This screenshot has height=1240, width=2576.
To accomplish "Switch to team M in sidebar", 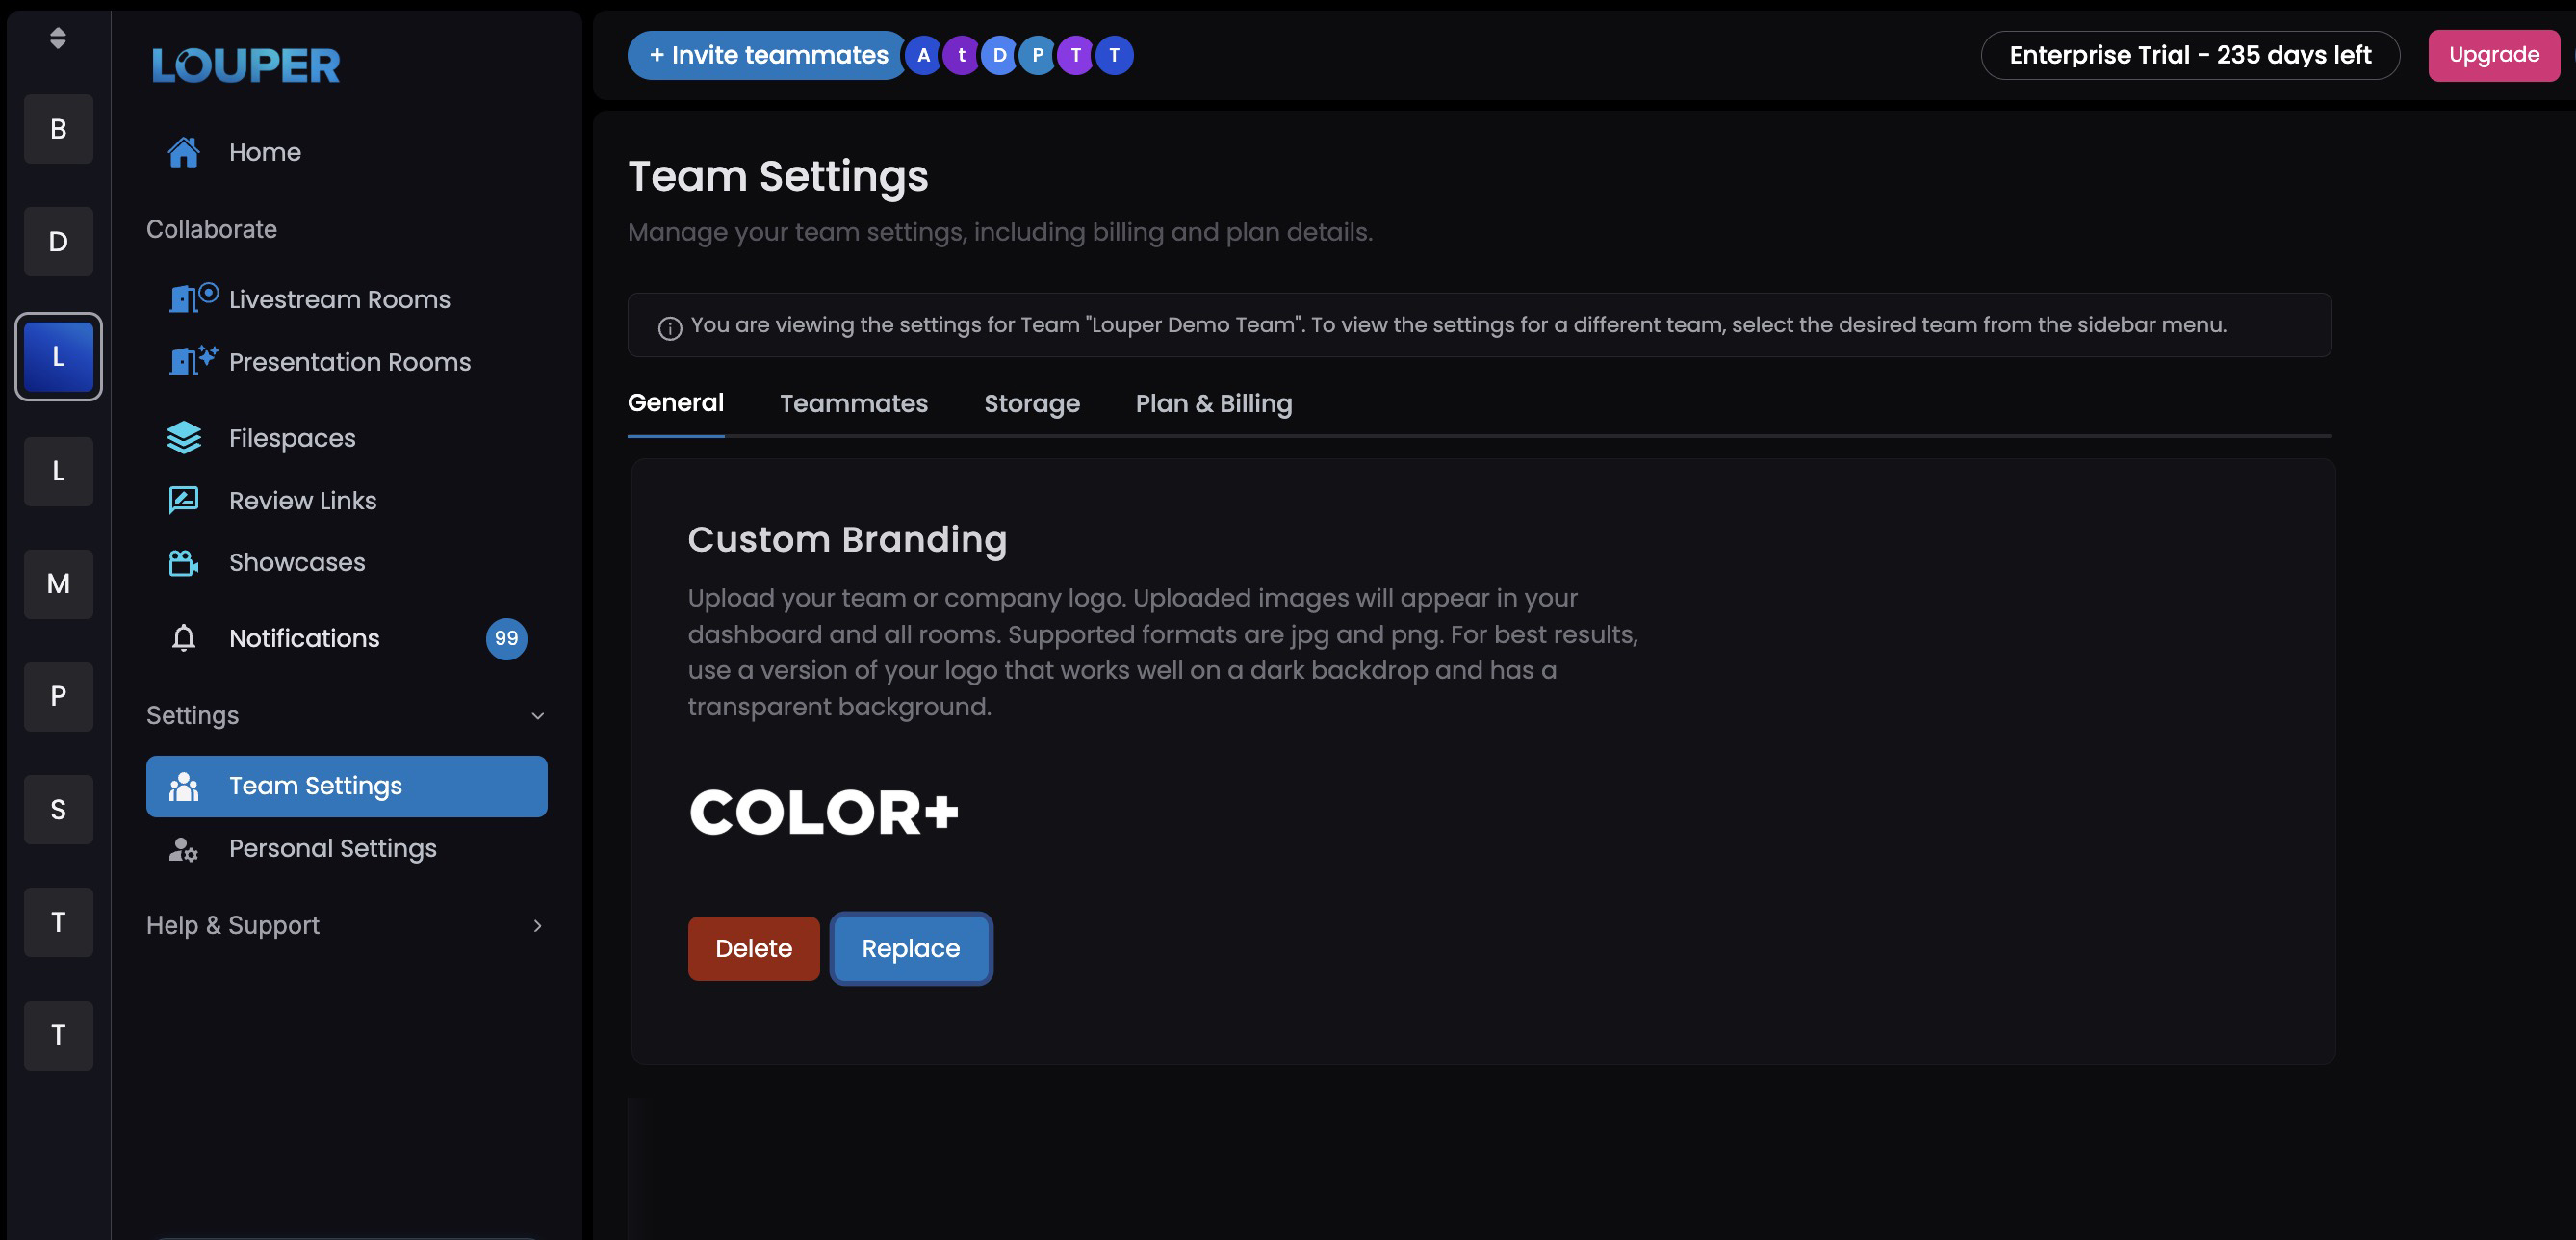I will (59, 584).
